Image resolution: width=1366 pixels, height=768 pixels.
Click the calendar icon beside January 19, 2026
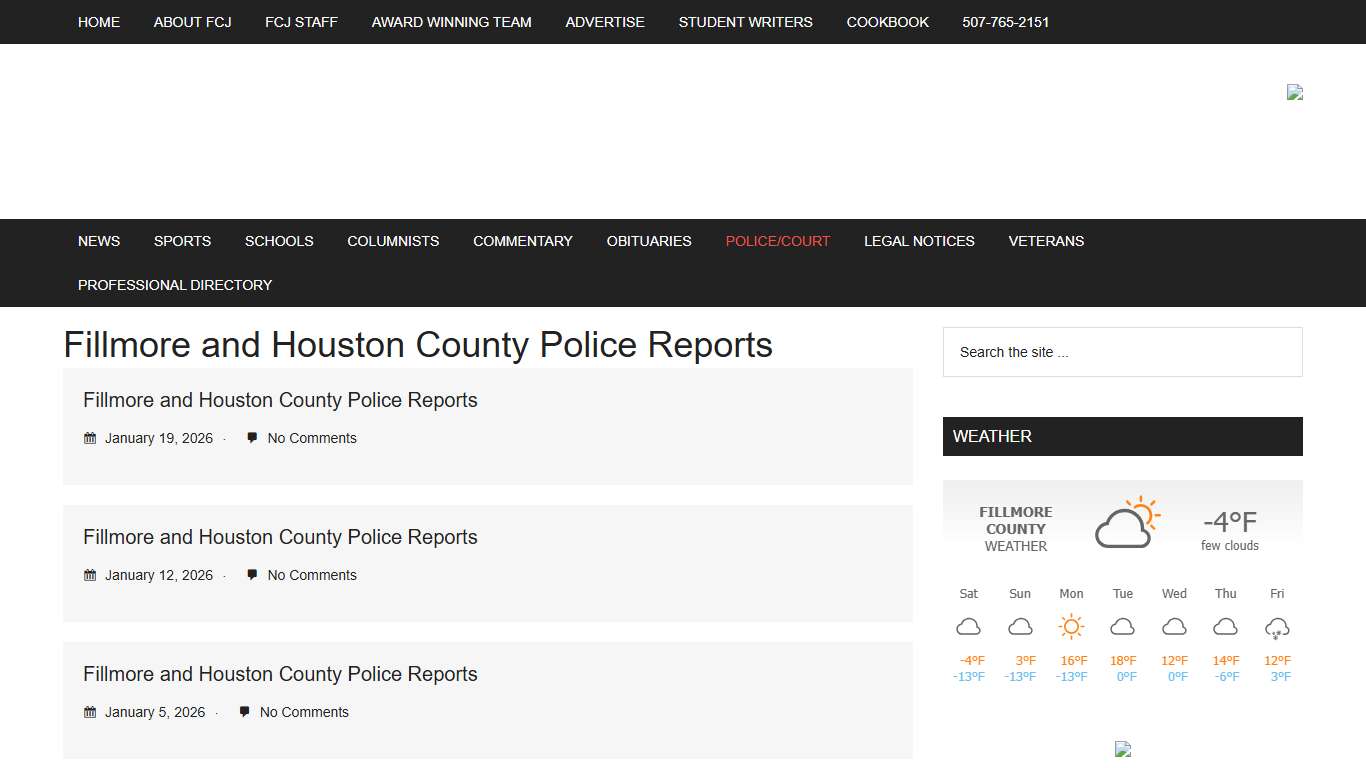pyautogui.click(x=89, y=437)
